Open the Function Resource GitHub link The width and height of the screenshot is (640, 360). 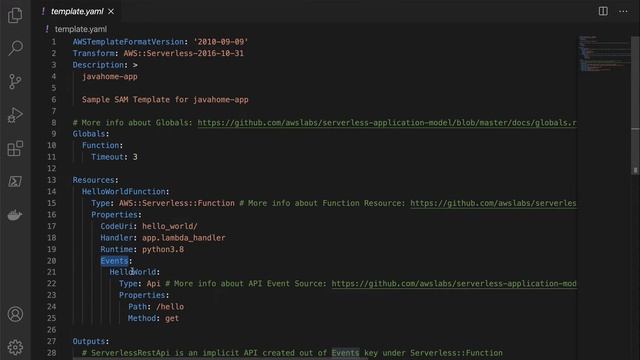point(493,203)
